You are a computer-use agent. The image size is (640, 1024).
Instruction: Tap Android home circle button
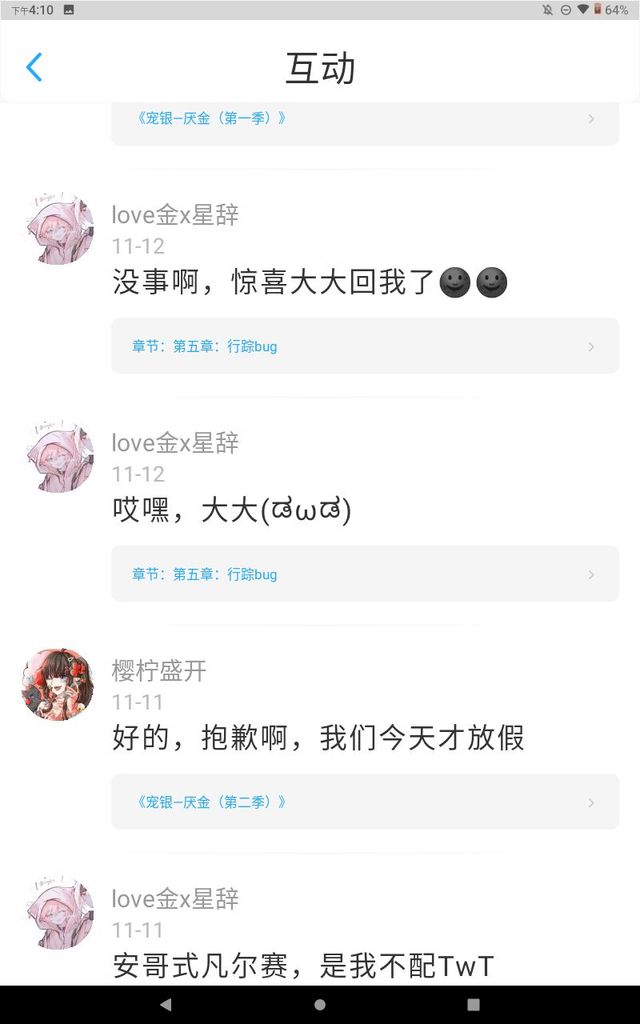tap(320, 1004)
